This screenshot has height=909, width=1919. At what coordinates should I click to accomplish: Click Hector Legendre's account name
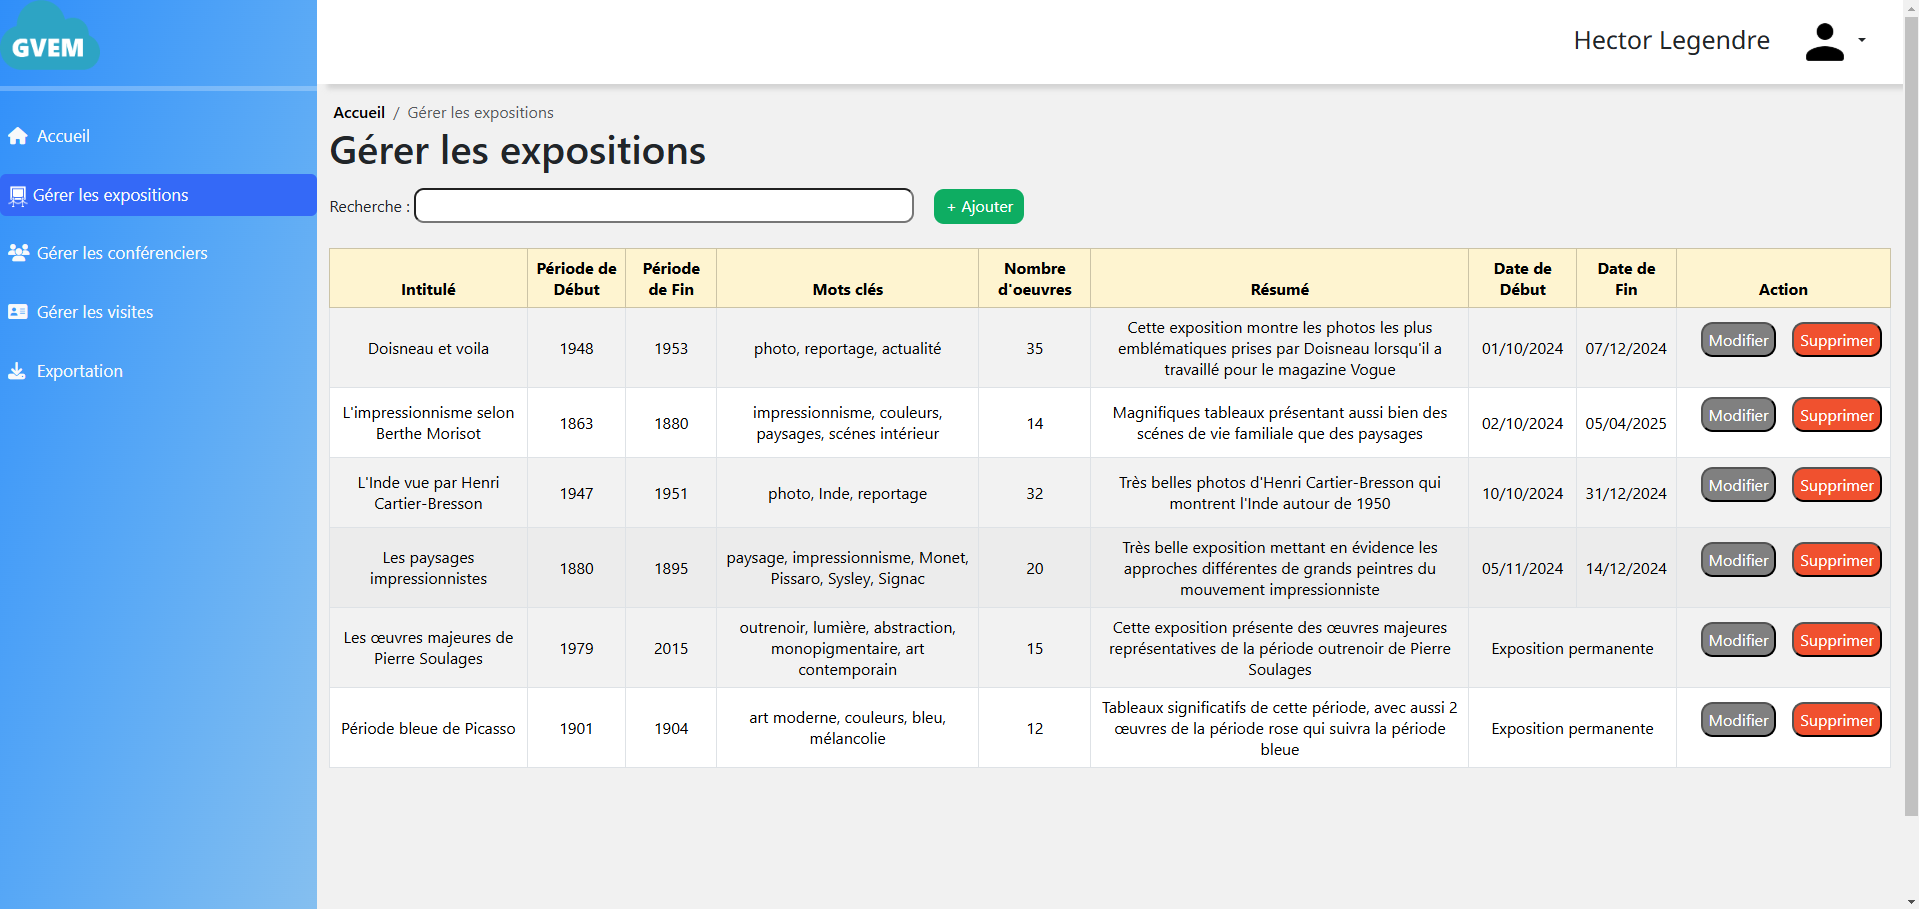click(x=1671, y=40)
